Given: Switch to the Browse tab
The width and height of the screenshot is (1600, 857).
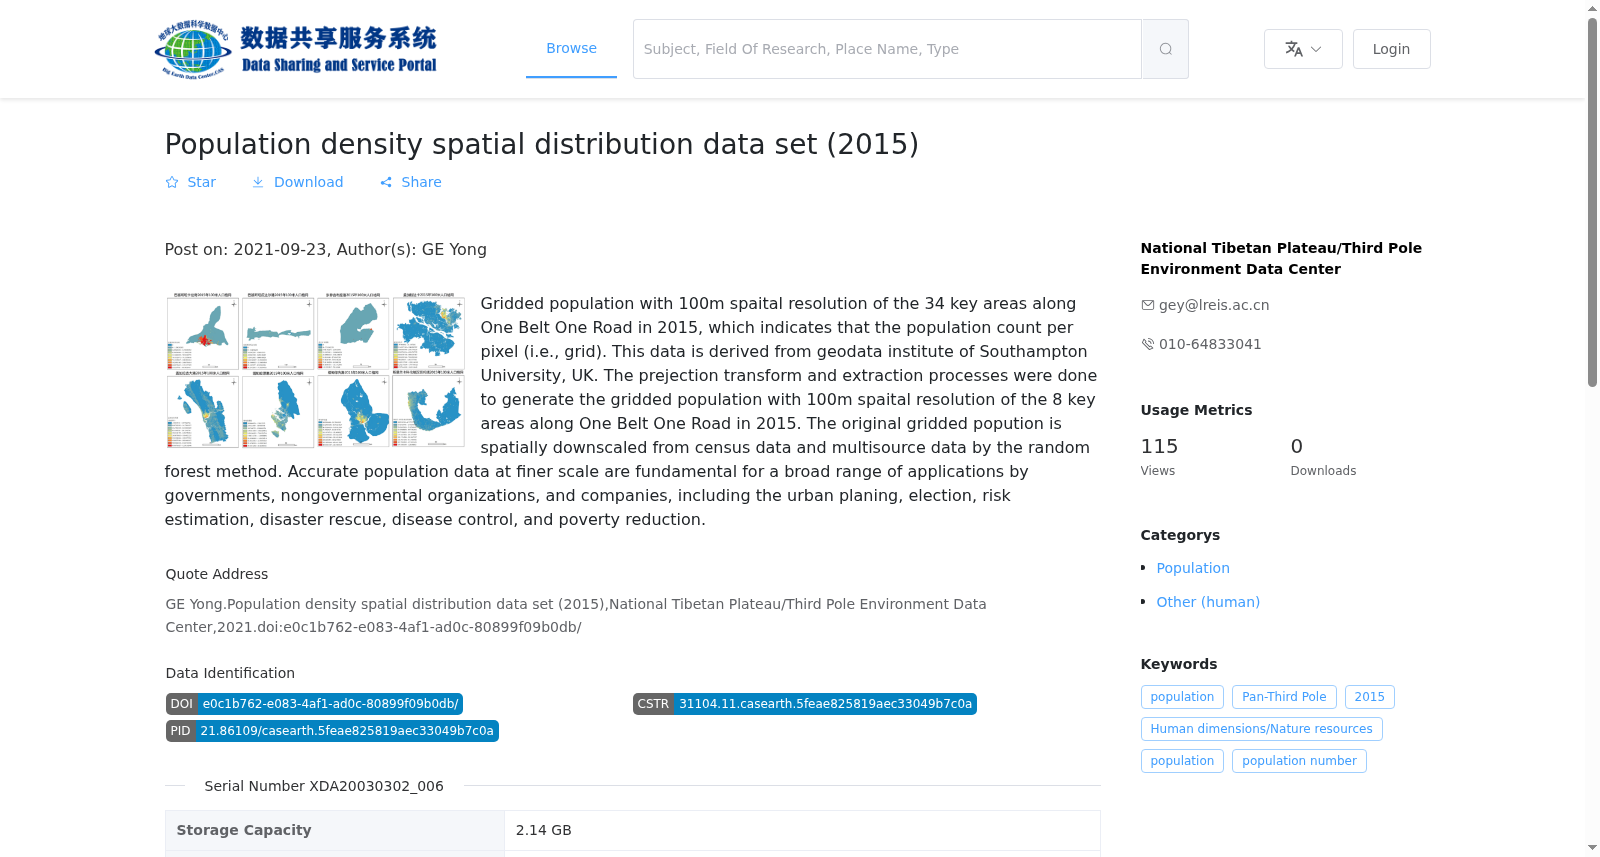Looking at the screenshot, I should (x=571, y=48).
